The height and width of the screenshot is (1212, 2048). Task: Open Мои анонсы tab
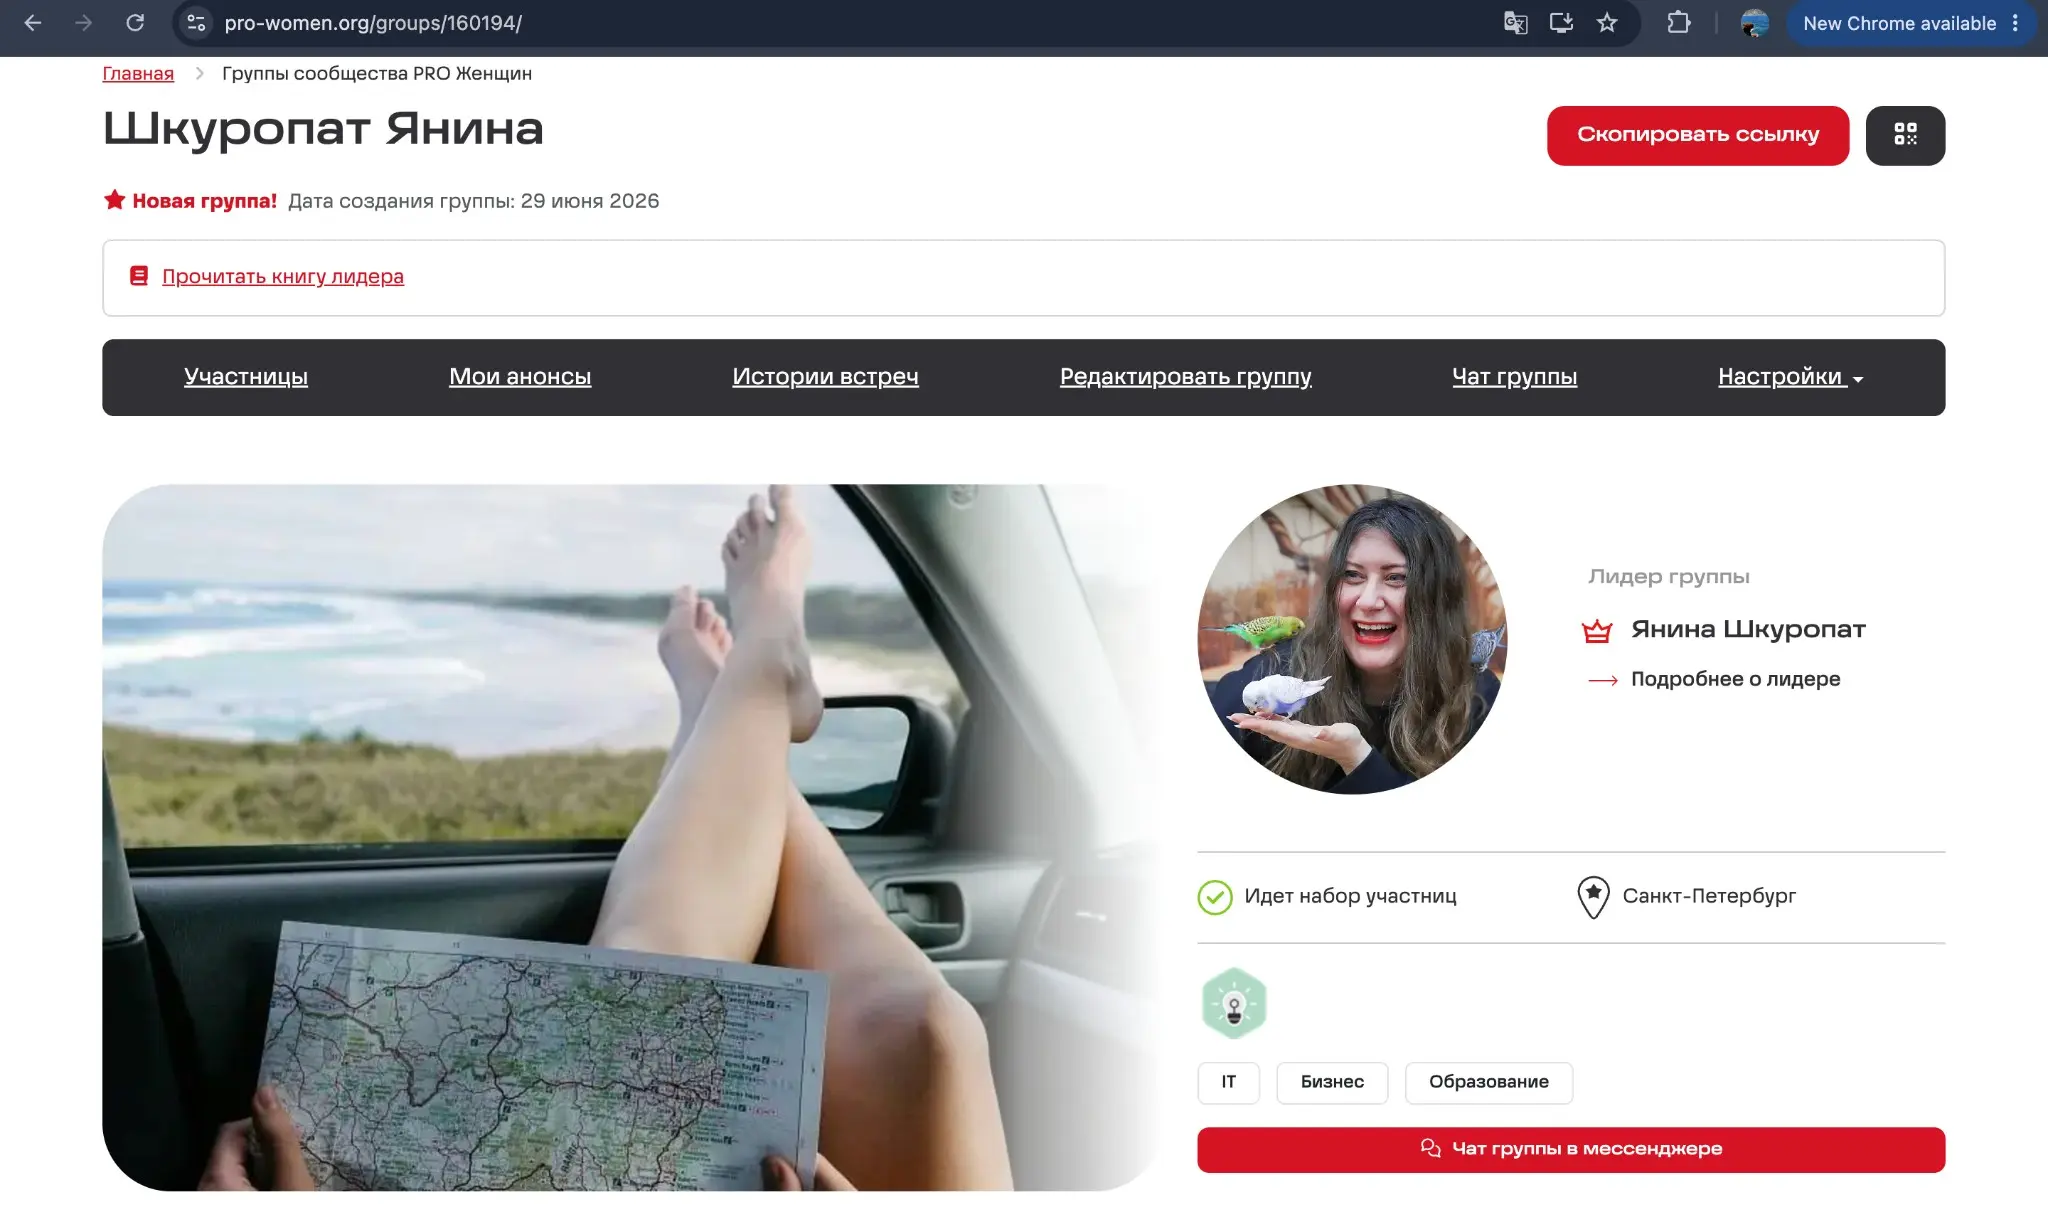[x=520, y=377]
